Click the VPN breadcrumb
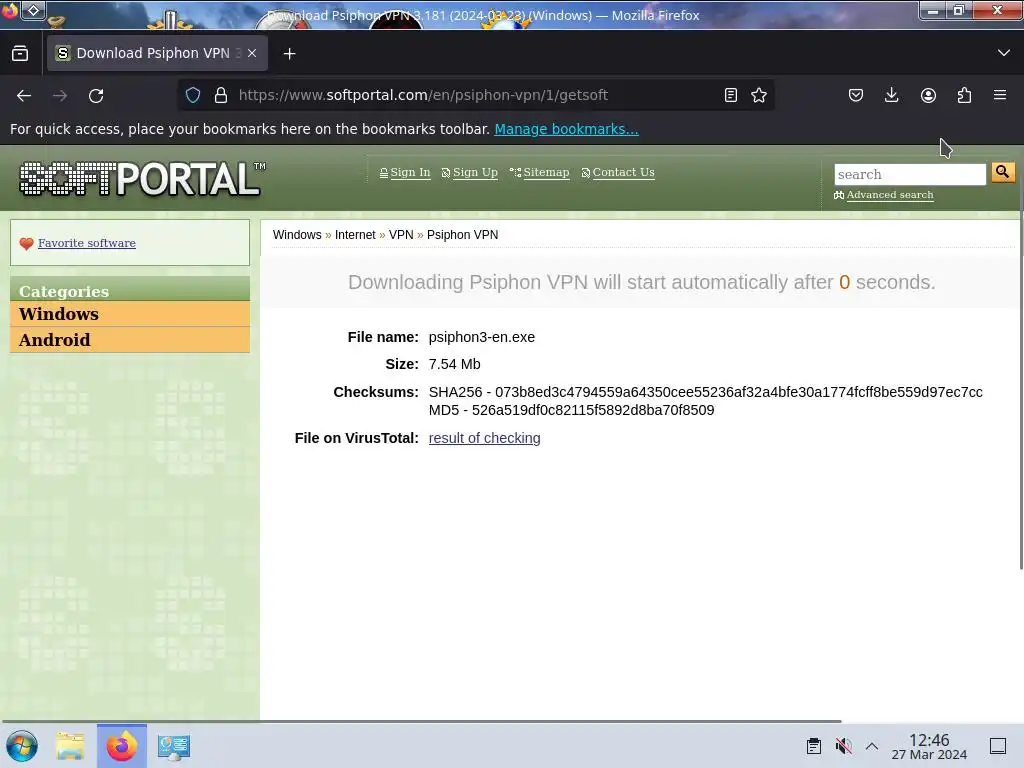The width and height of the screenshot is (1024, 768). point(401,234)
